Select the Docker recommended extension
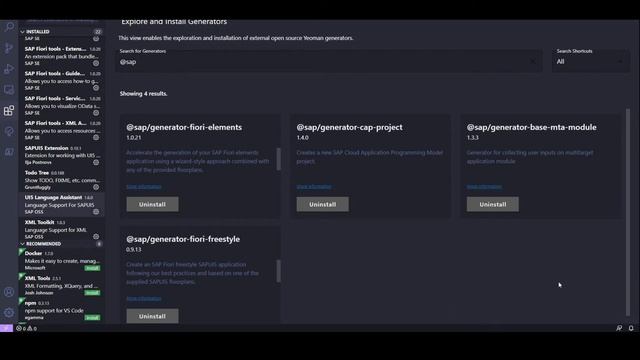The image size is (640, 360). point(61,260)
